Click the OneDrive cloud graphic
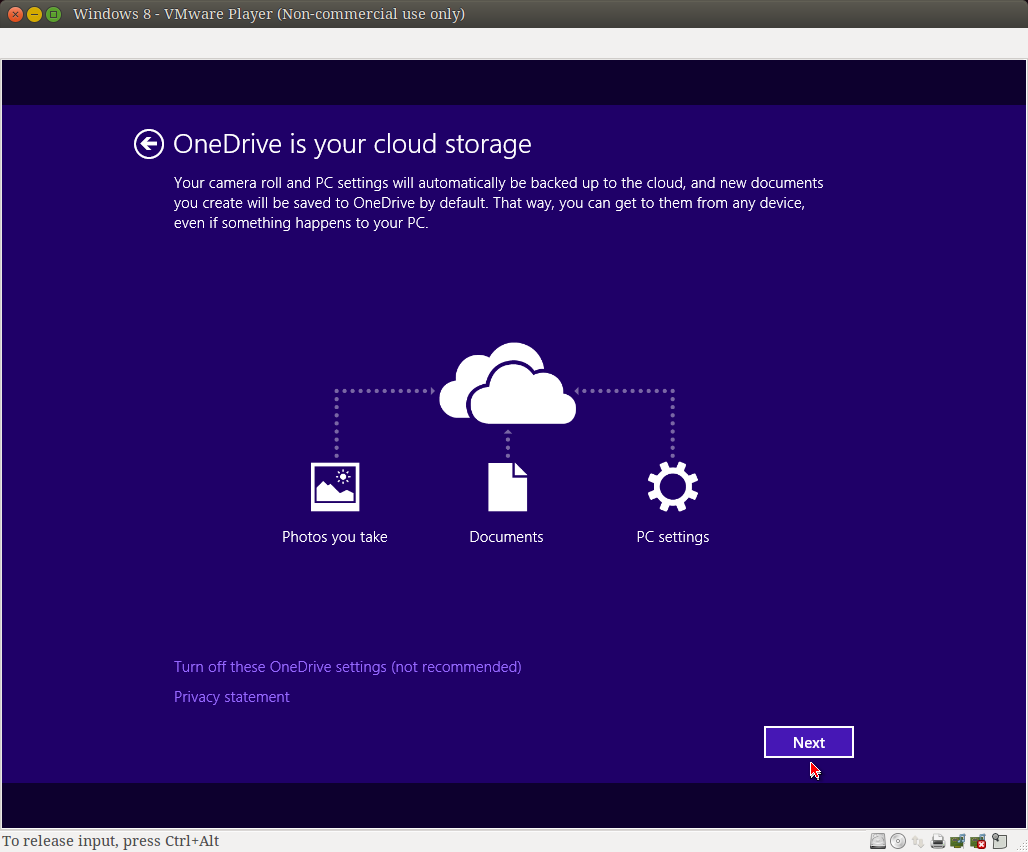The image size is (1028, 852). (507, 383)
